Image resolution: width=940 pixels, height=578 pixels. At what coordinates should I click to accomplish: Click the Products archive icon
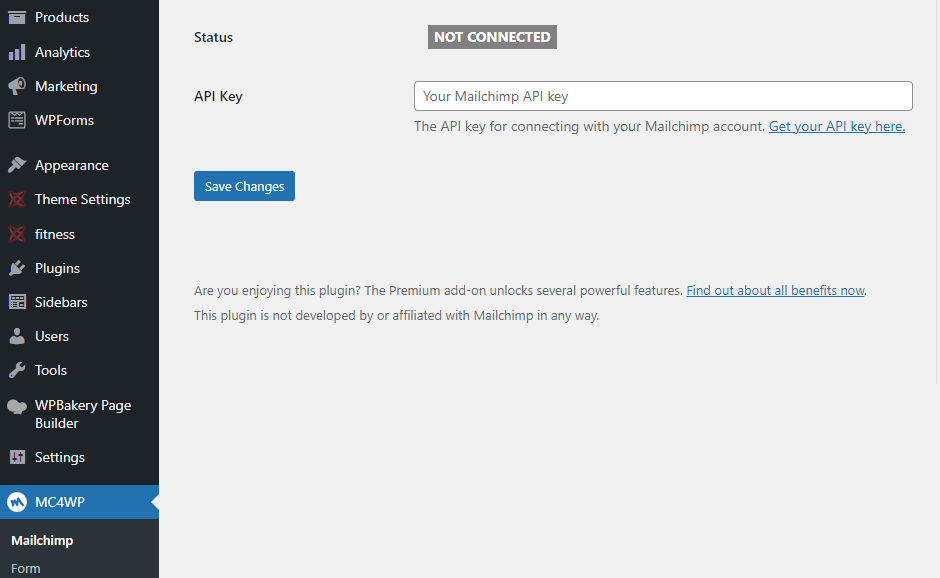tap(17, 17)
